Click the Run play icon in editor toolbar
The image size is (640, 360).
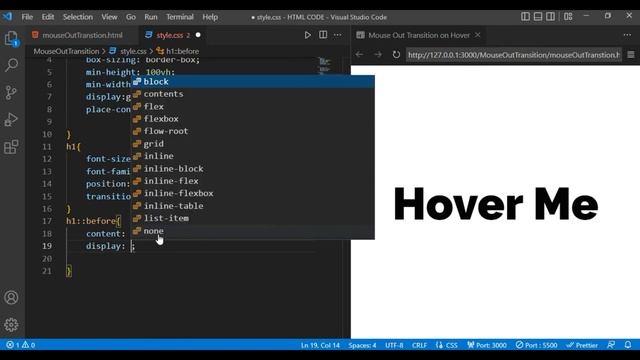coord(307,35)
